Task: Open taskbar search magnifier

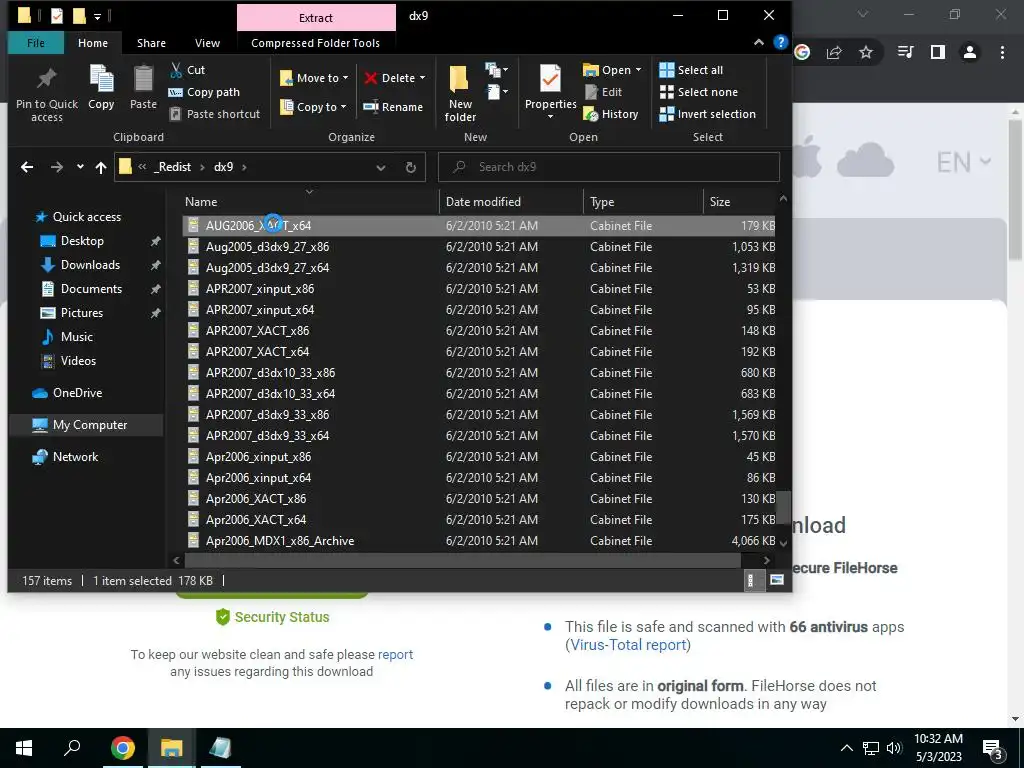Action: (x=72, y=748)
